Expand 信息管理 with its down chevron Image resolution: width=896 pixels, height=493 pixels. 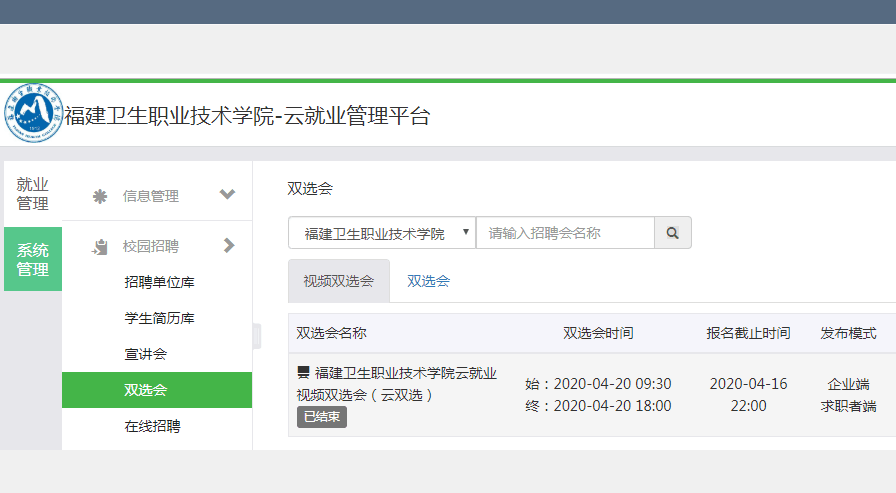pyautogui.click(x=227, y=195)
